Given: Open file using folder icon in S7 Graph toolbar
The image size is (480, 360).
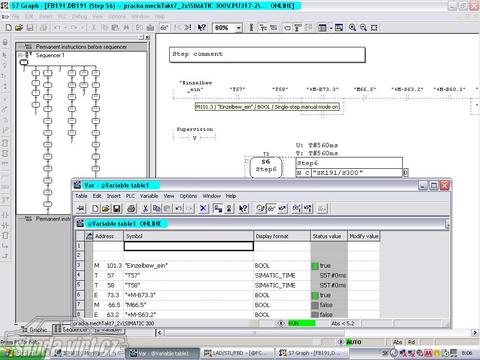Looking at the screenshot, I should point(19,28).
